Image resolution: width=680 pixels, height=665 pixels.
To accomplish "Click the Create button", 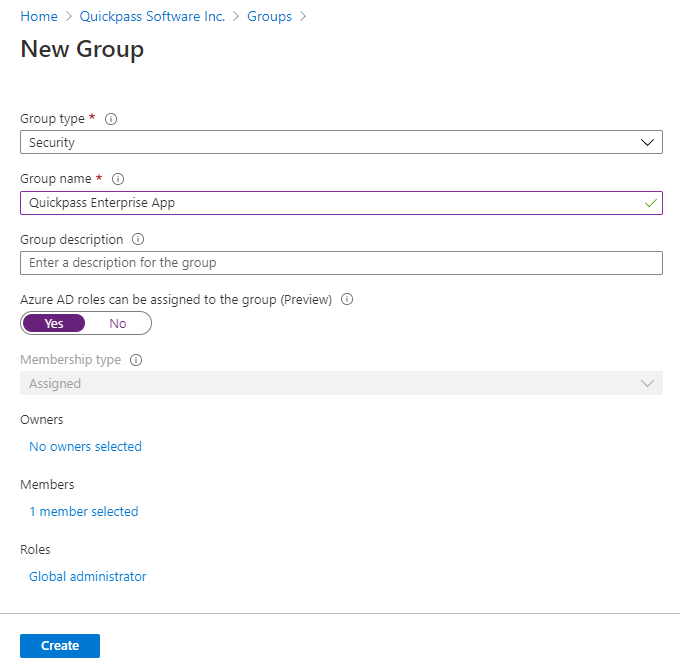I will 60,645.
